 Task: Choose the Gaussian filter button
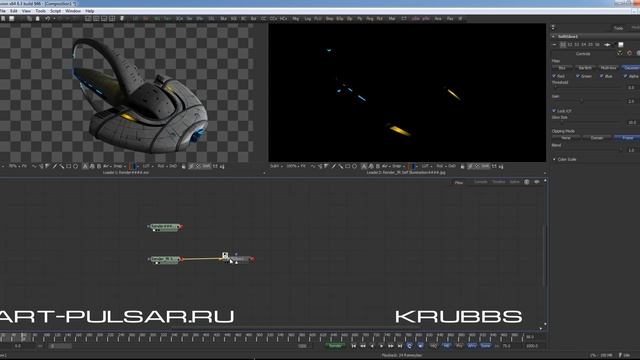pyautogui.click(x=631, y=68)
